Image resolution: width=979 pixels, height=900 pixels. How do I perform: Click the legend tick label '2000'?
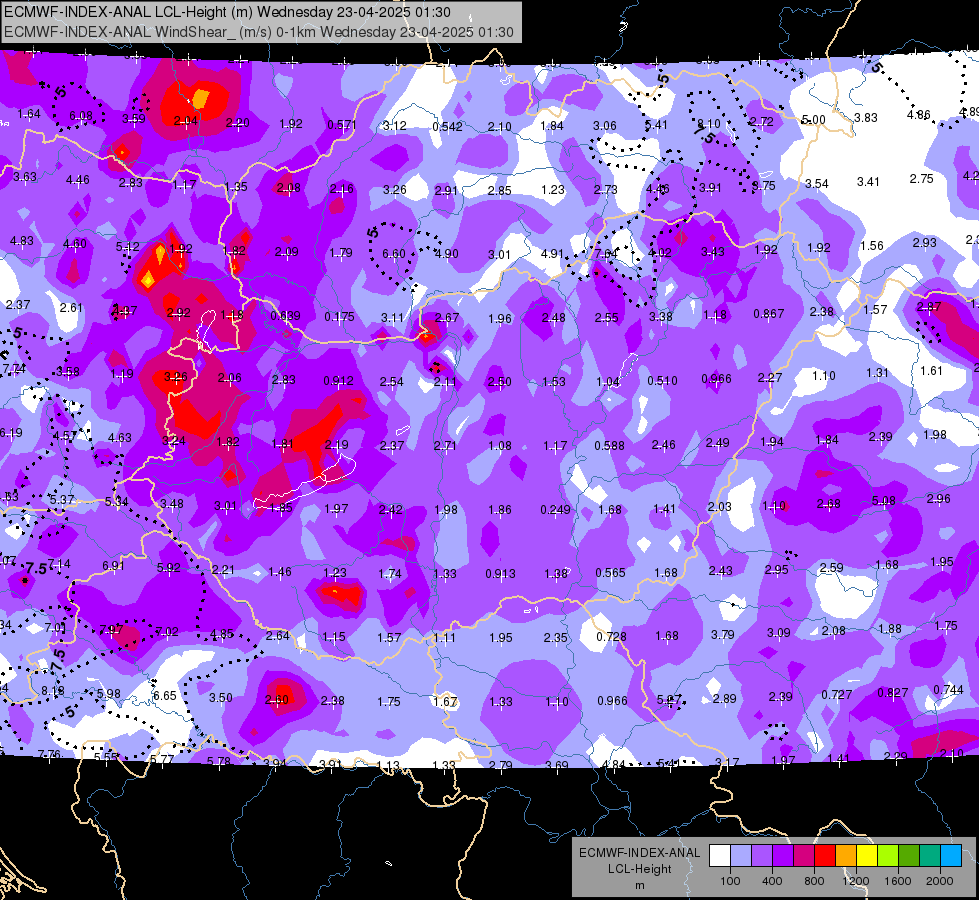pyautogui.click(x=940, y=881)
